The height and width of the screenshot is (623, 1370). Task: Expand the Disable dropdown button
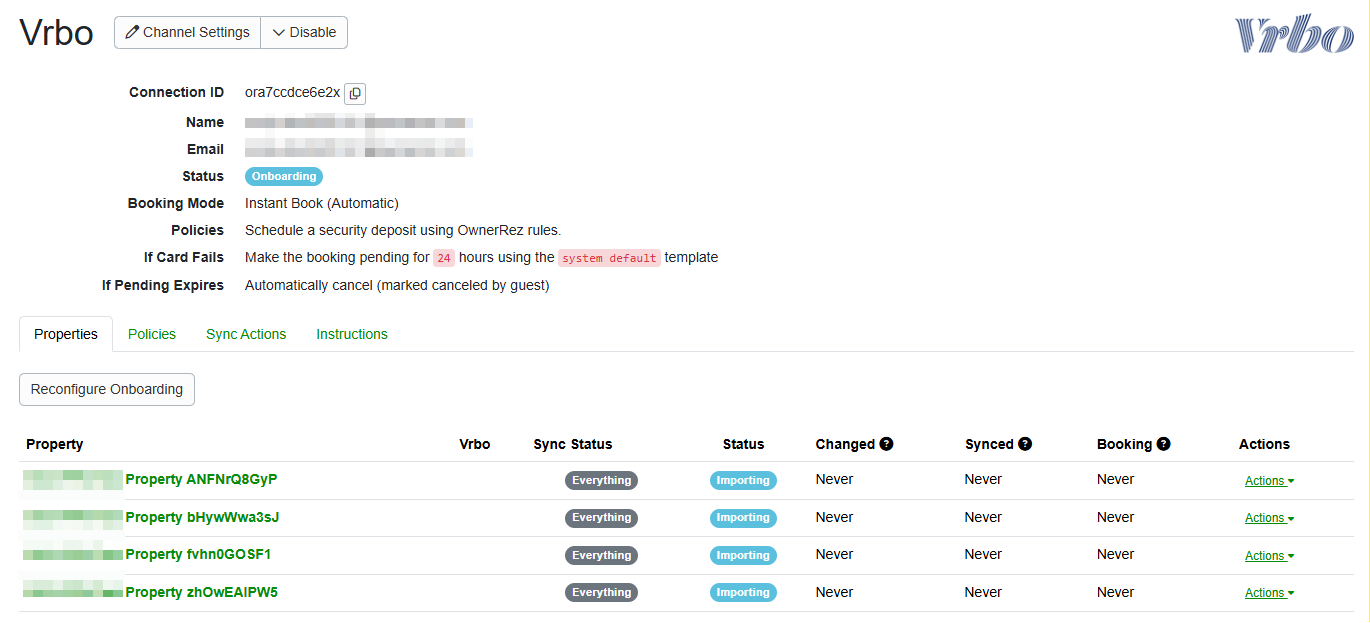304,32
